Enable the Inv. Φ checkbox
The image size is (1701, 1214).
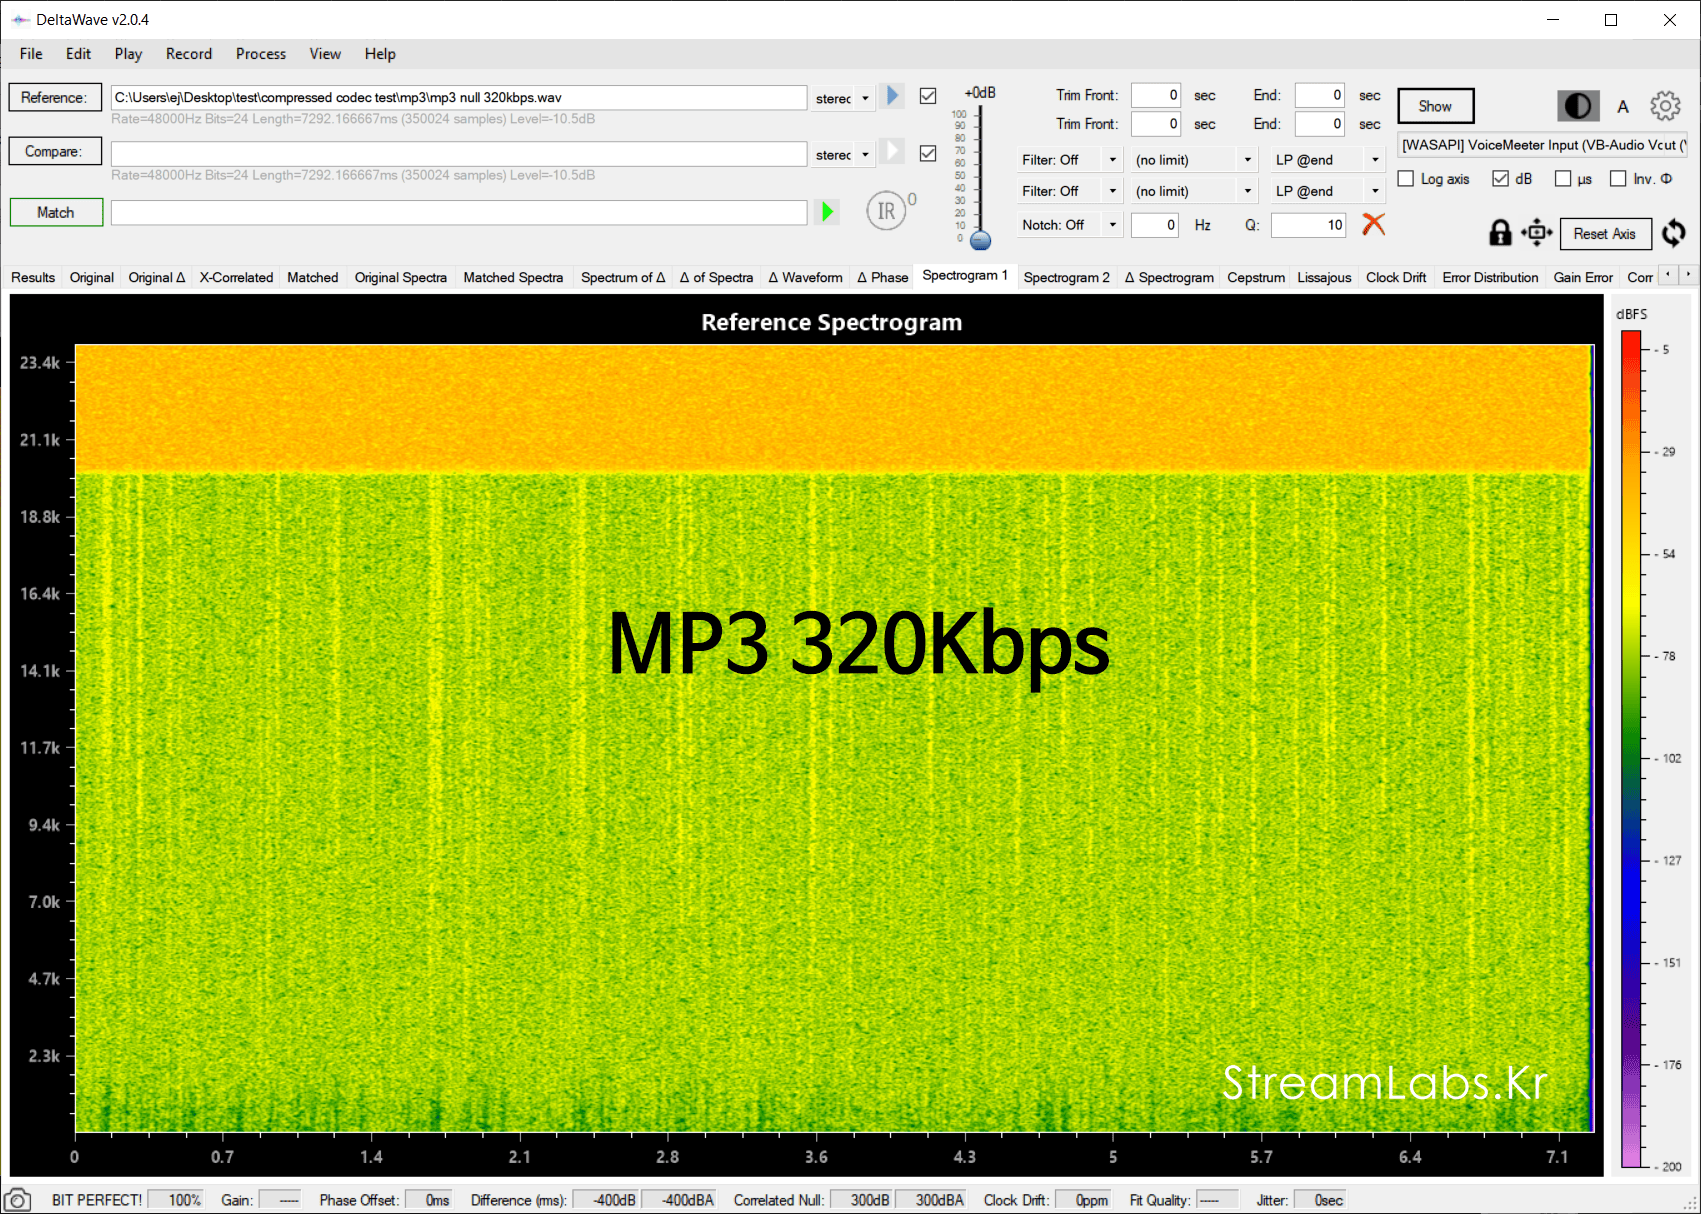click(1618, 179)
